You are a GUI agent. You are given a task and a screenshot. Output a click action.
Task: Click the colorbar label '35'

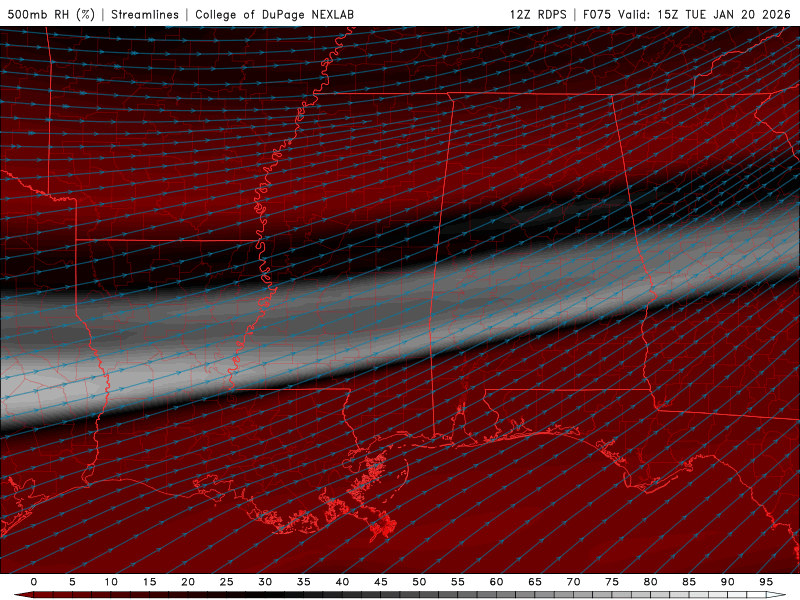304,582
